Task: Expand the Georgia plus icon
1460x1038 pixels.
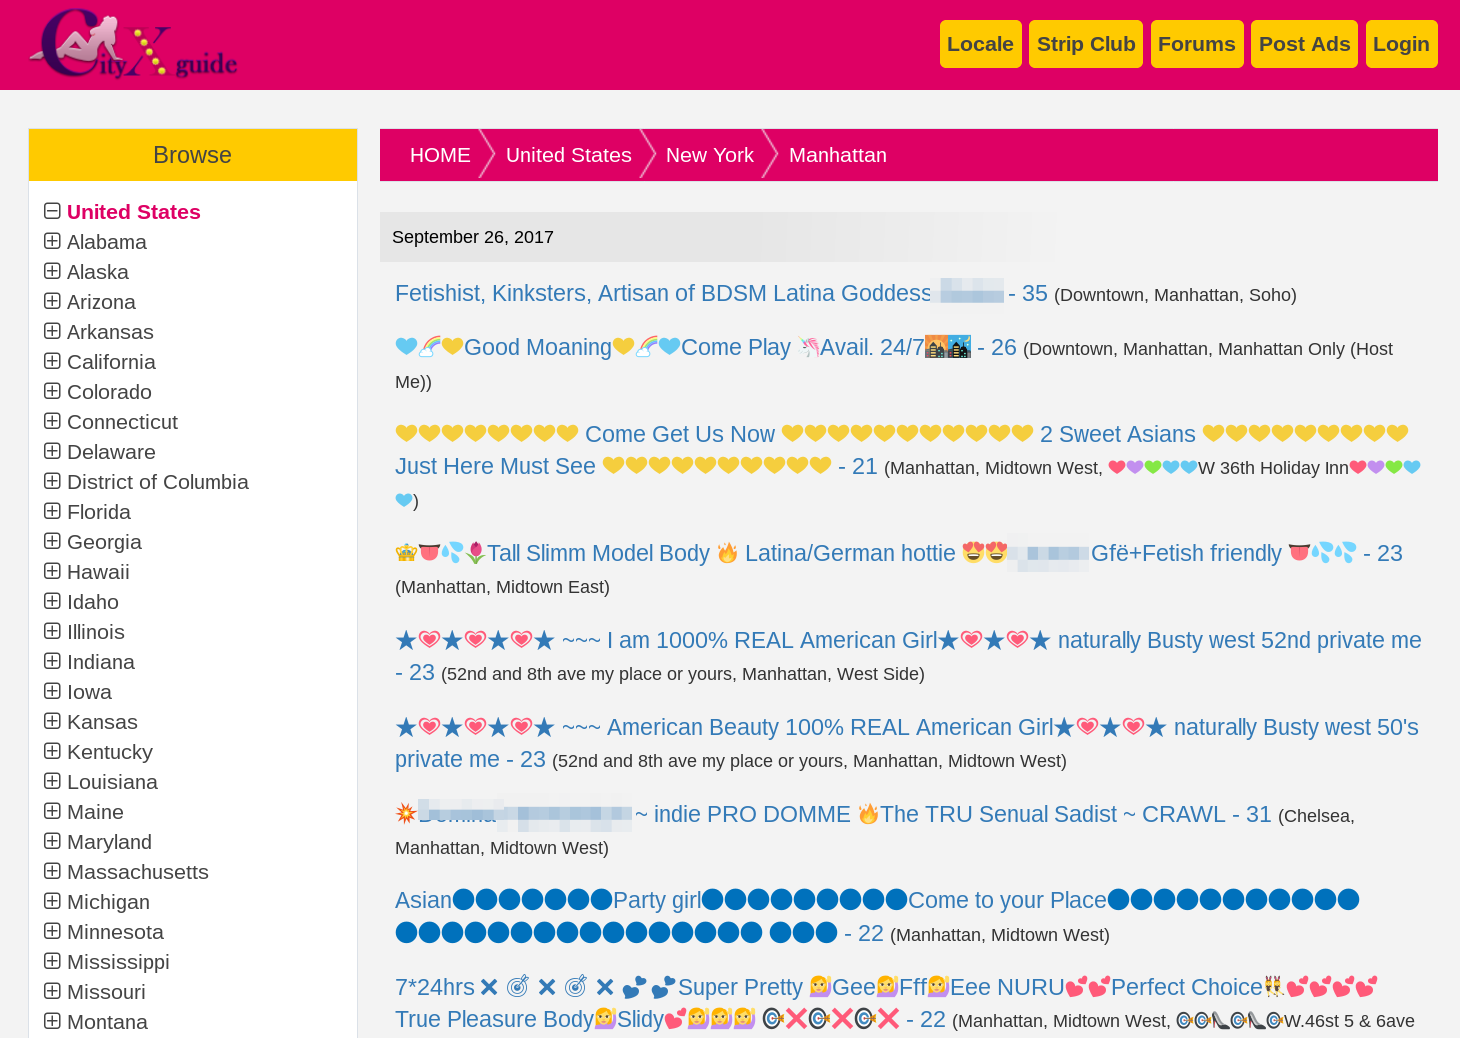Action: point(52,541)
